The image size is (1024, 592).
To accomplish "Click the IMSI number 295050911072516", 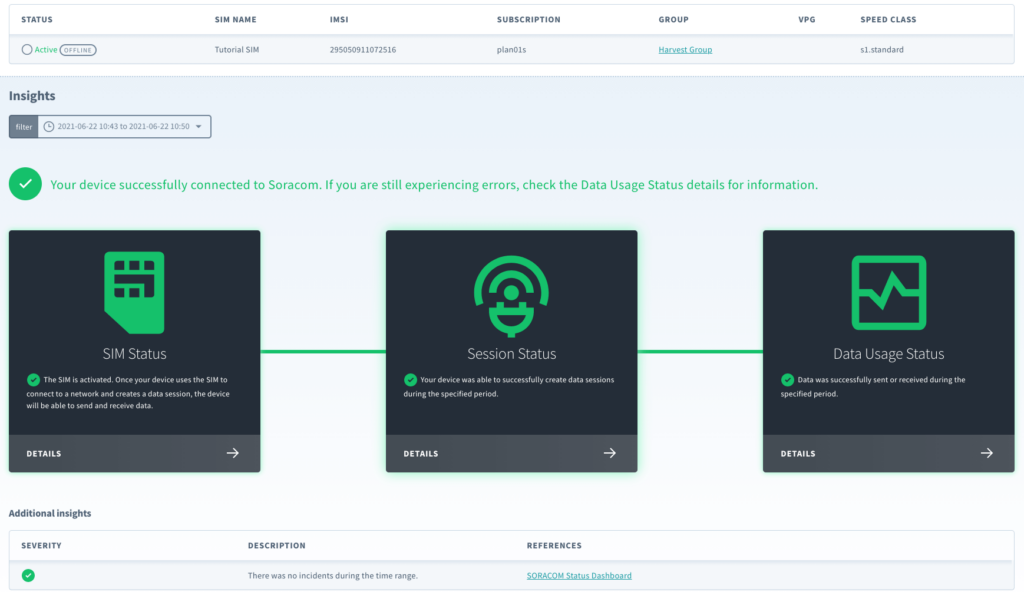I will click(x=362, y=50).
